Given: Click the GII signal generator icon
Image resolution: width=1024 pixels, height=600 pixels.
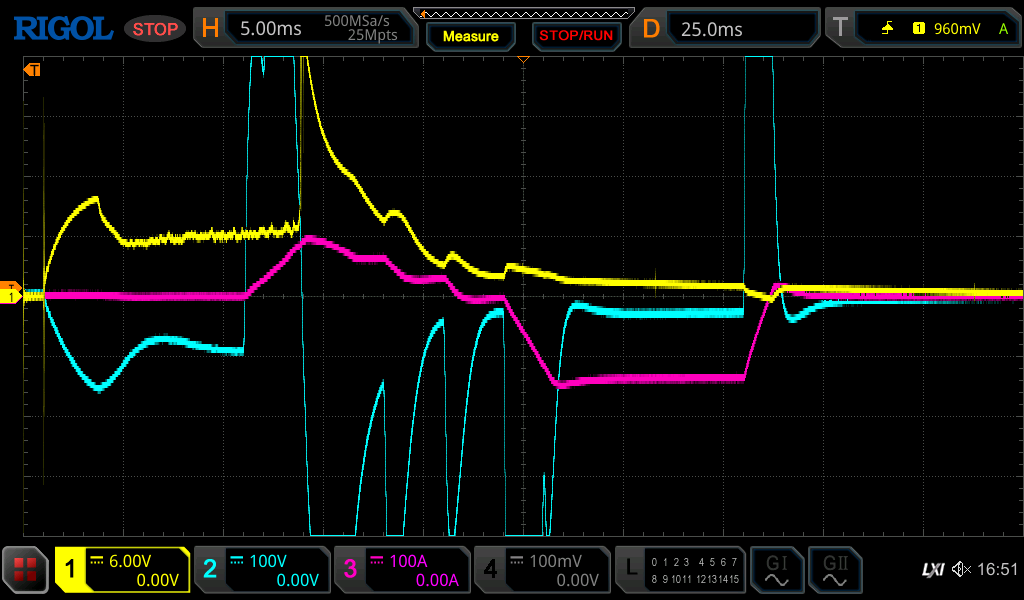Looking at the screenshot, I should (834, 570).
